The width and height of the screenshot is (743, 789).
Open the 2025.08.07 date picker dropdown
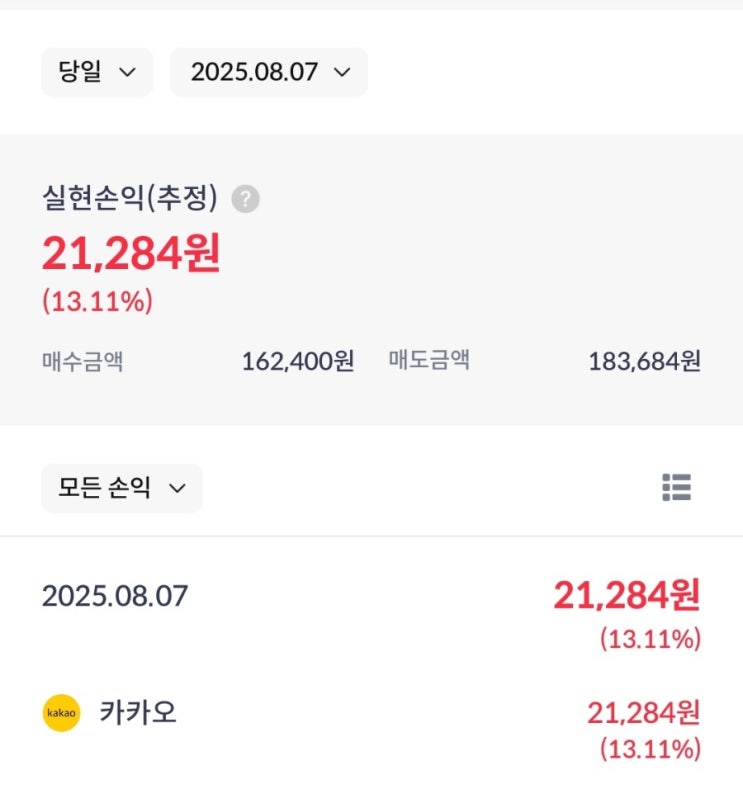coord(268,72)
